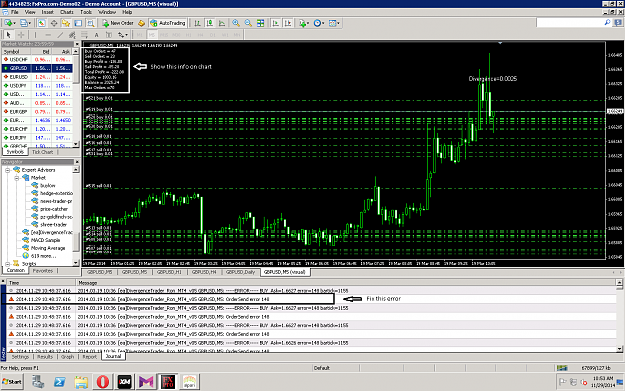
Task: Select the Equidistant Channel tool
Action: pos(72,35)
